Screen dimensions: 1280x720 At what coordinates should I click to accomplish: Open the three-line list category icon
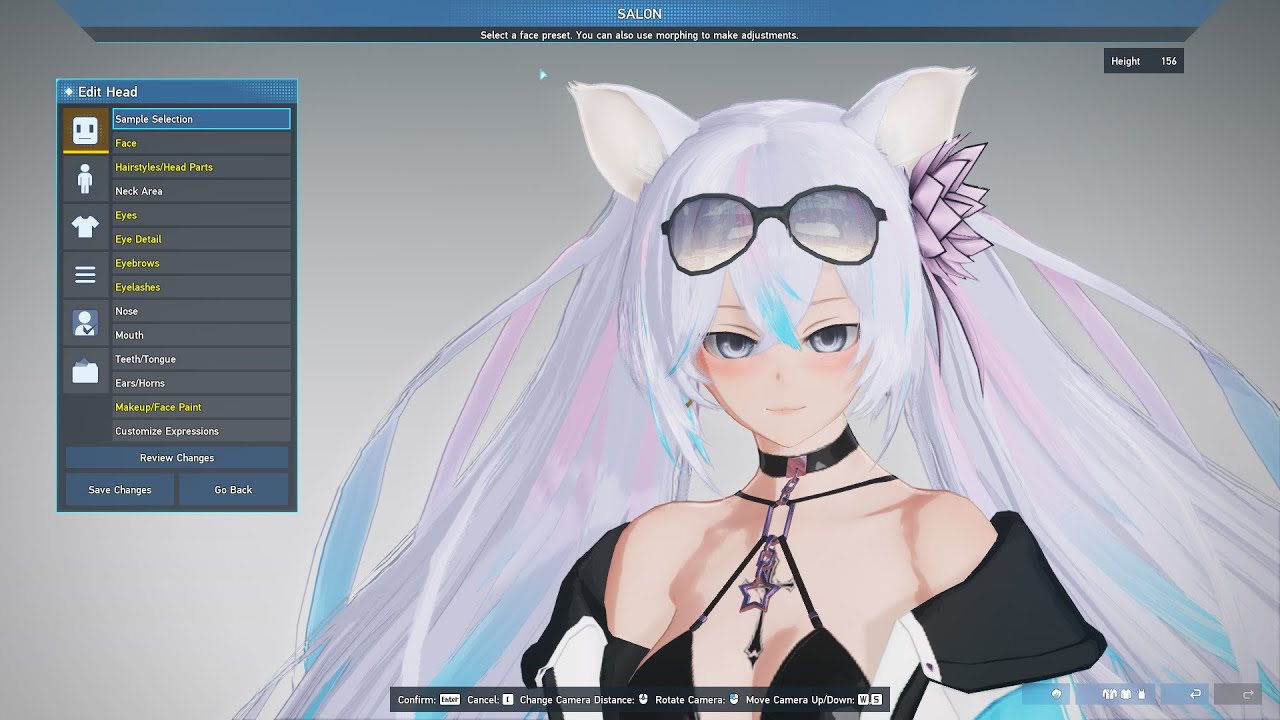(85, 274)
